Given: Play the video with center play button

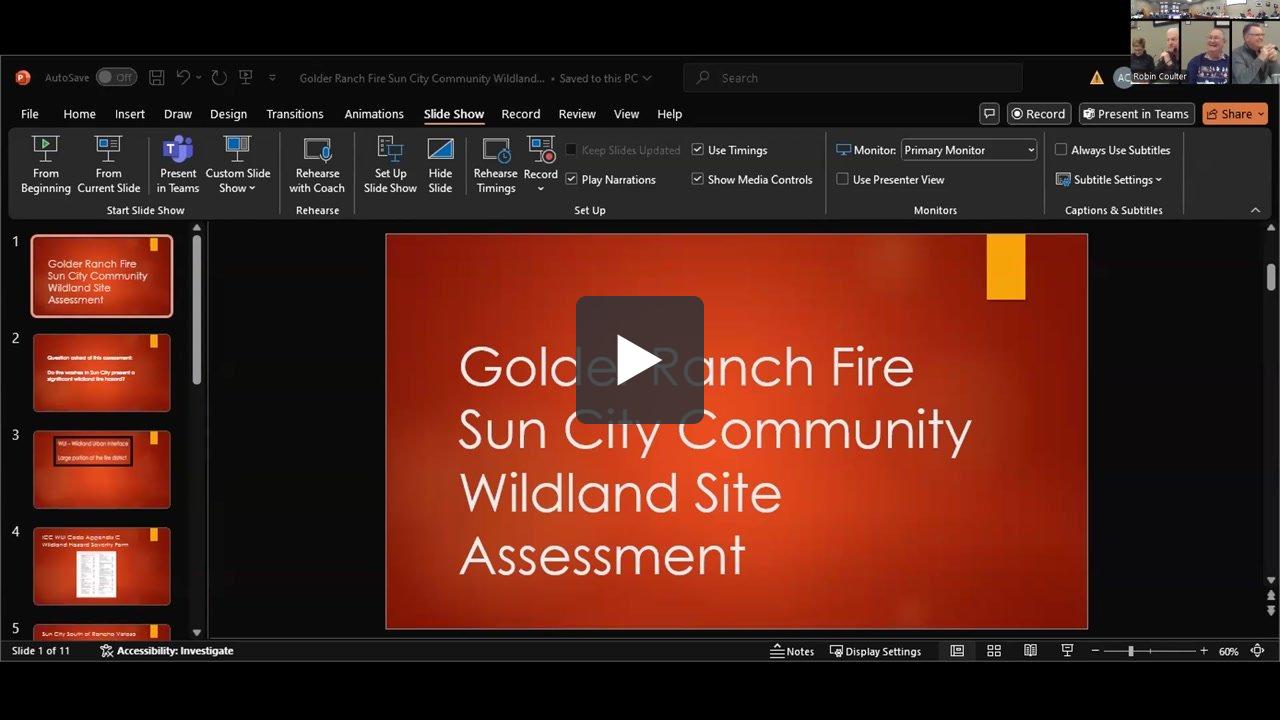Looking at the screenshot, I should coord(640,360).
